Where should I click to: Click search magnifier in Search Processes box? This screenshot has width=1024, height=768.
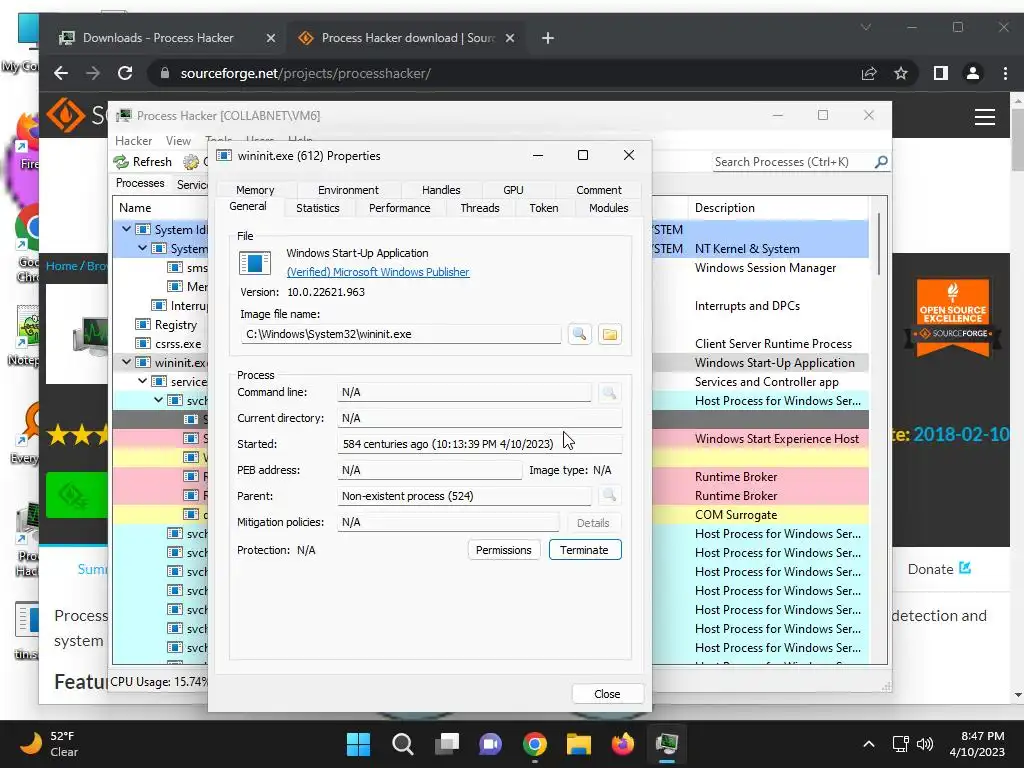(x=880, y=161)
